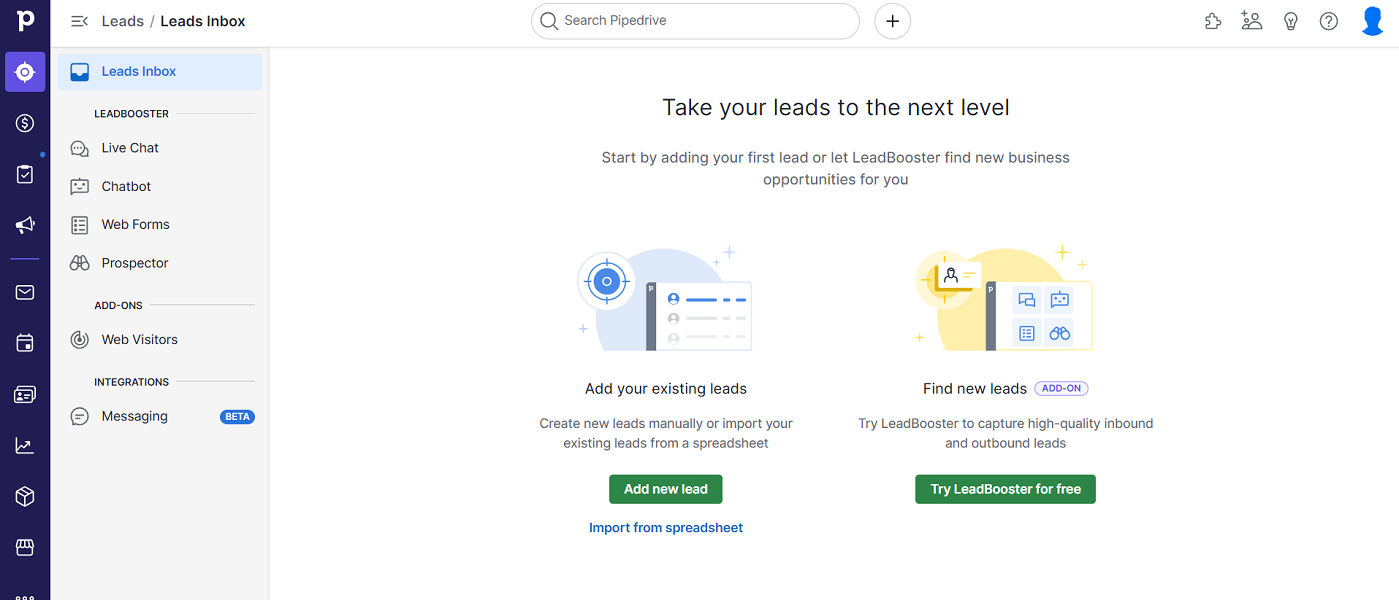Open the Leads target icon in sidebar
The height and width of the screenshot is (600, 1399).
pos(25,72)
